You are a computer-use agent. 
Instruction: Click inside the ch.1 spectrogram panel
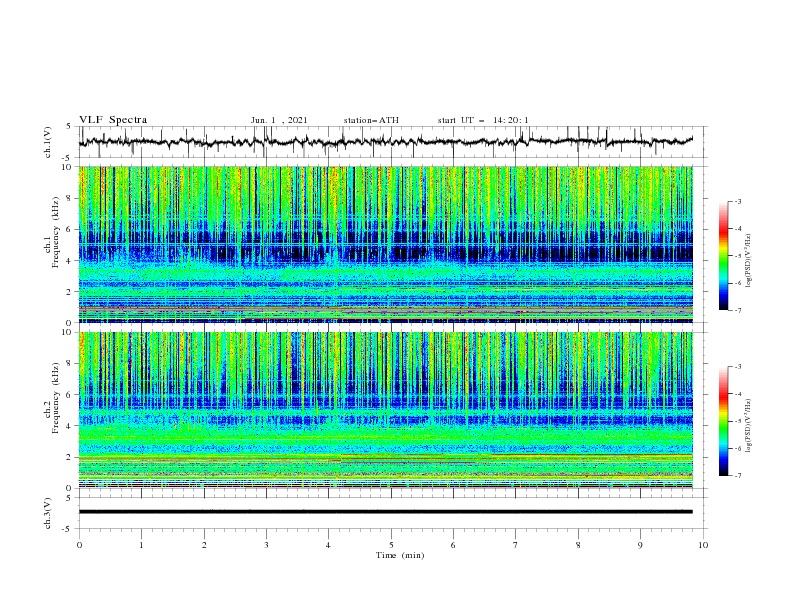[385, 244]
